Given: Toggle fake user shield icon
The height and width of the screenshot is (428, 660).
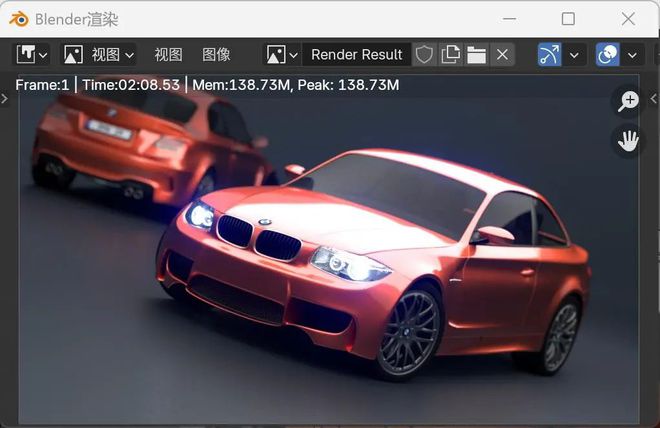Looking at the screenshot, I should point(424,55).
